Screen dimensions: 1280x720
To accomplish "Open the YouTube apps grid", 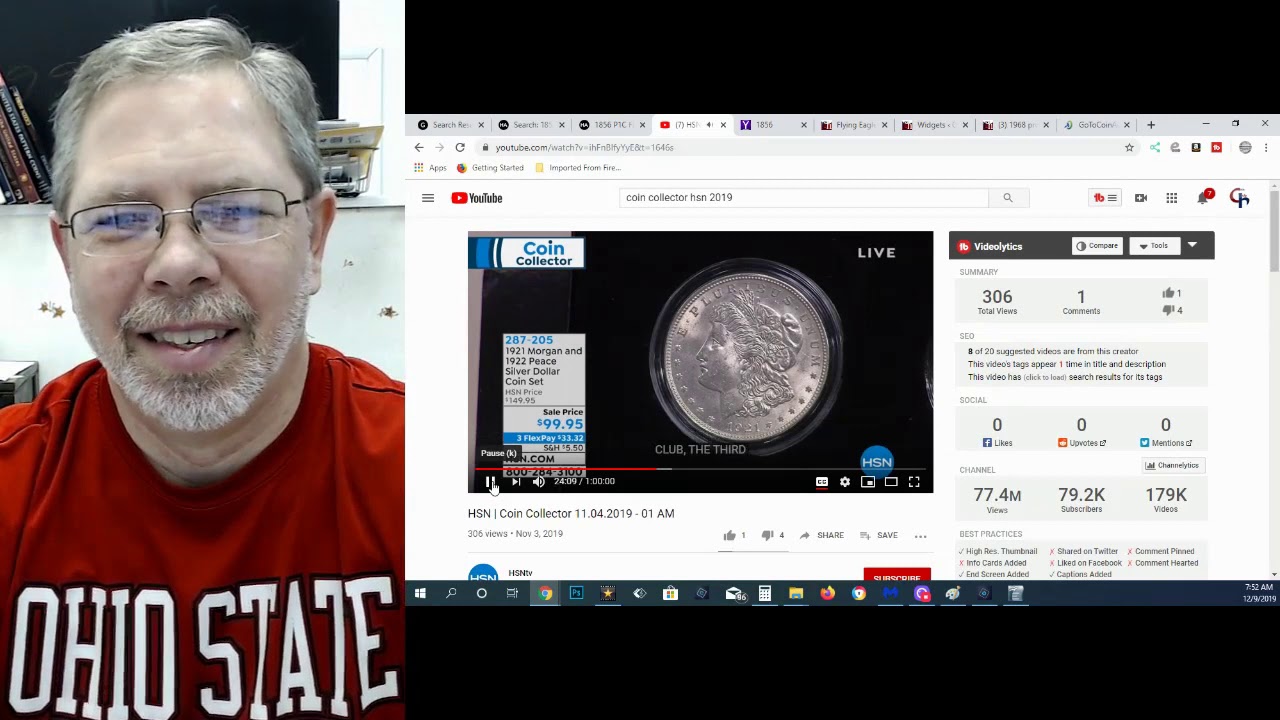I will coord(1172,198).
